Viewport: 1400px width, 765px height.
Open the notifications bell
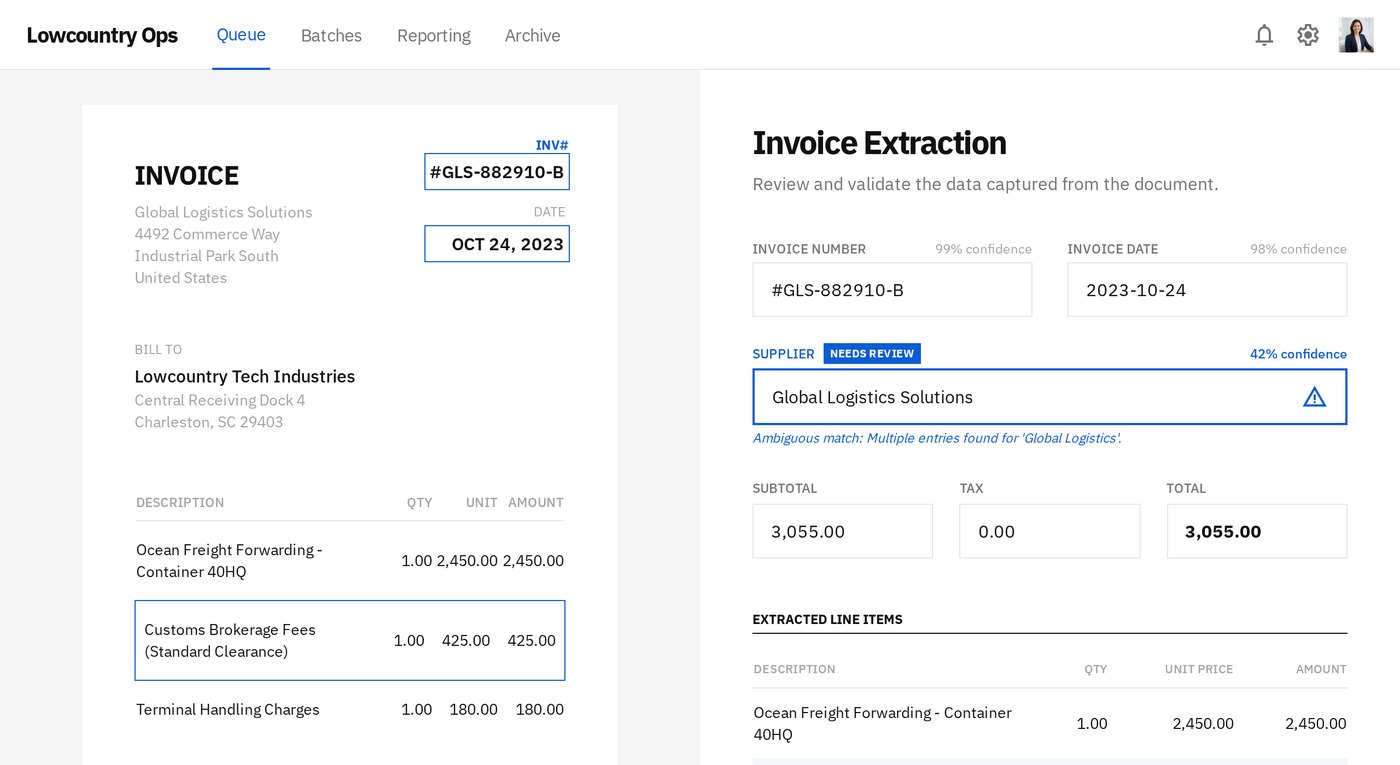(x=1264, y=35)
